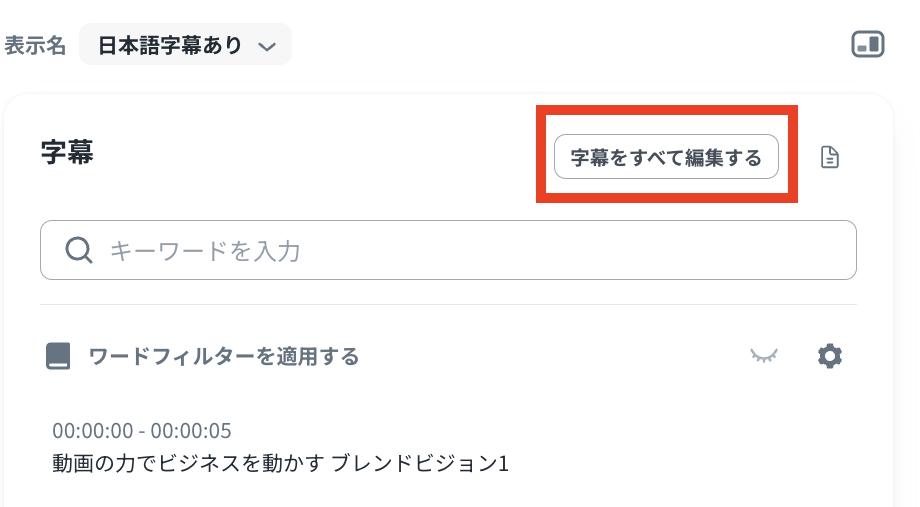This screenshot has width=920, height=507.
Task: Click the 表示名 label
Action: click(35, 46)
